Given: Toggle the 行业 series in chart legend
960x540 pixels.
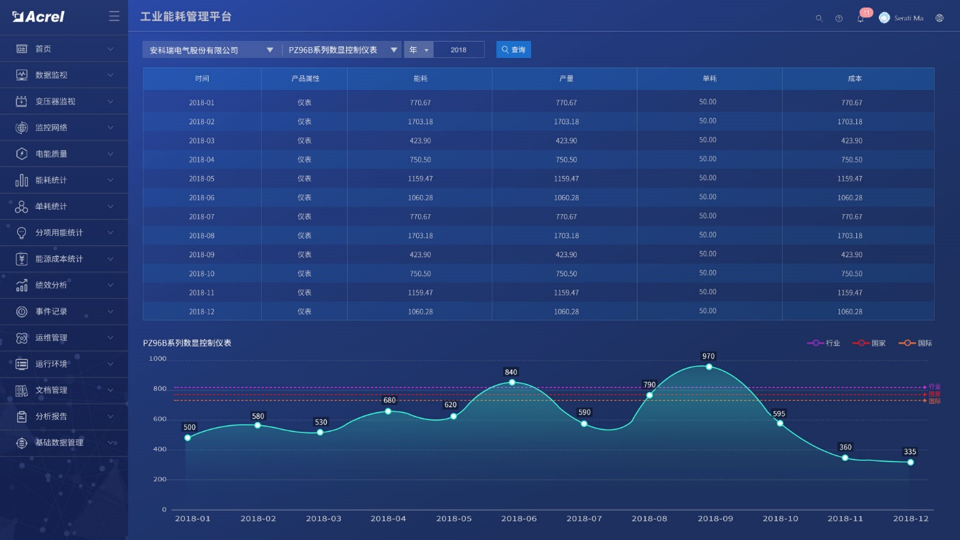Looking at the screenshot, I should pyautogui.click(x=824, y=343).
